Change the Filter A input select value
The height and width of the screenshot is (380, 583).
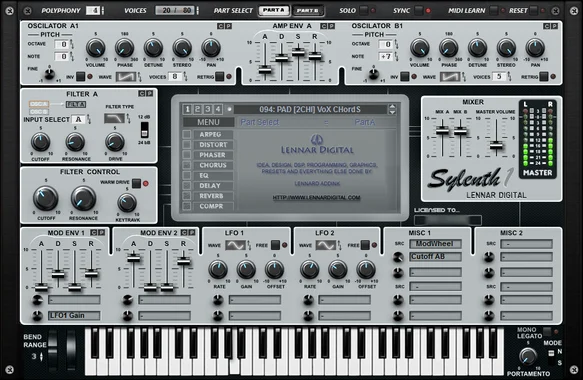78,119
